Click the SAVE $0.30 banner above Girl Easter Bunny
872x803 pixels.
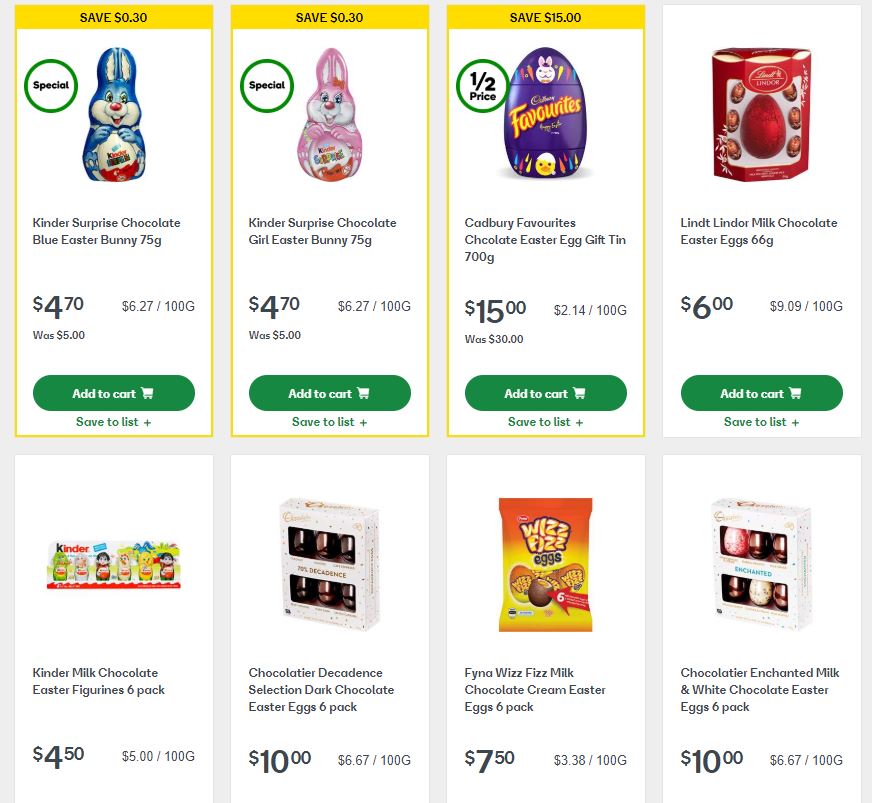[x=329, y=17]
